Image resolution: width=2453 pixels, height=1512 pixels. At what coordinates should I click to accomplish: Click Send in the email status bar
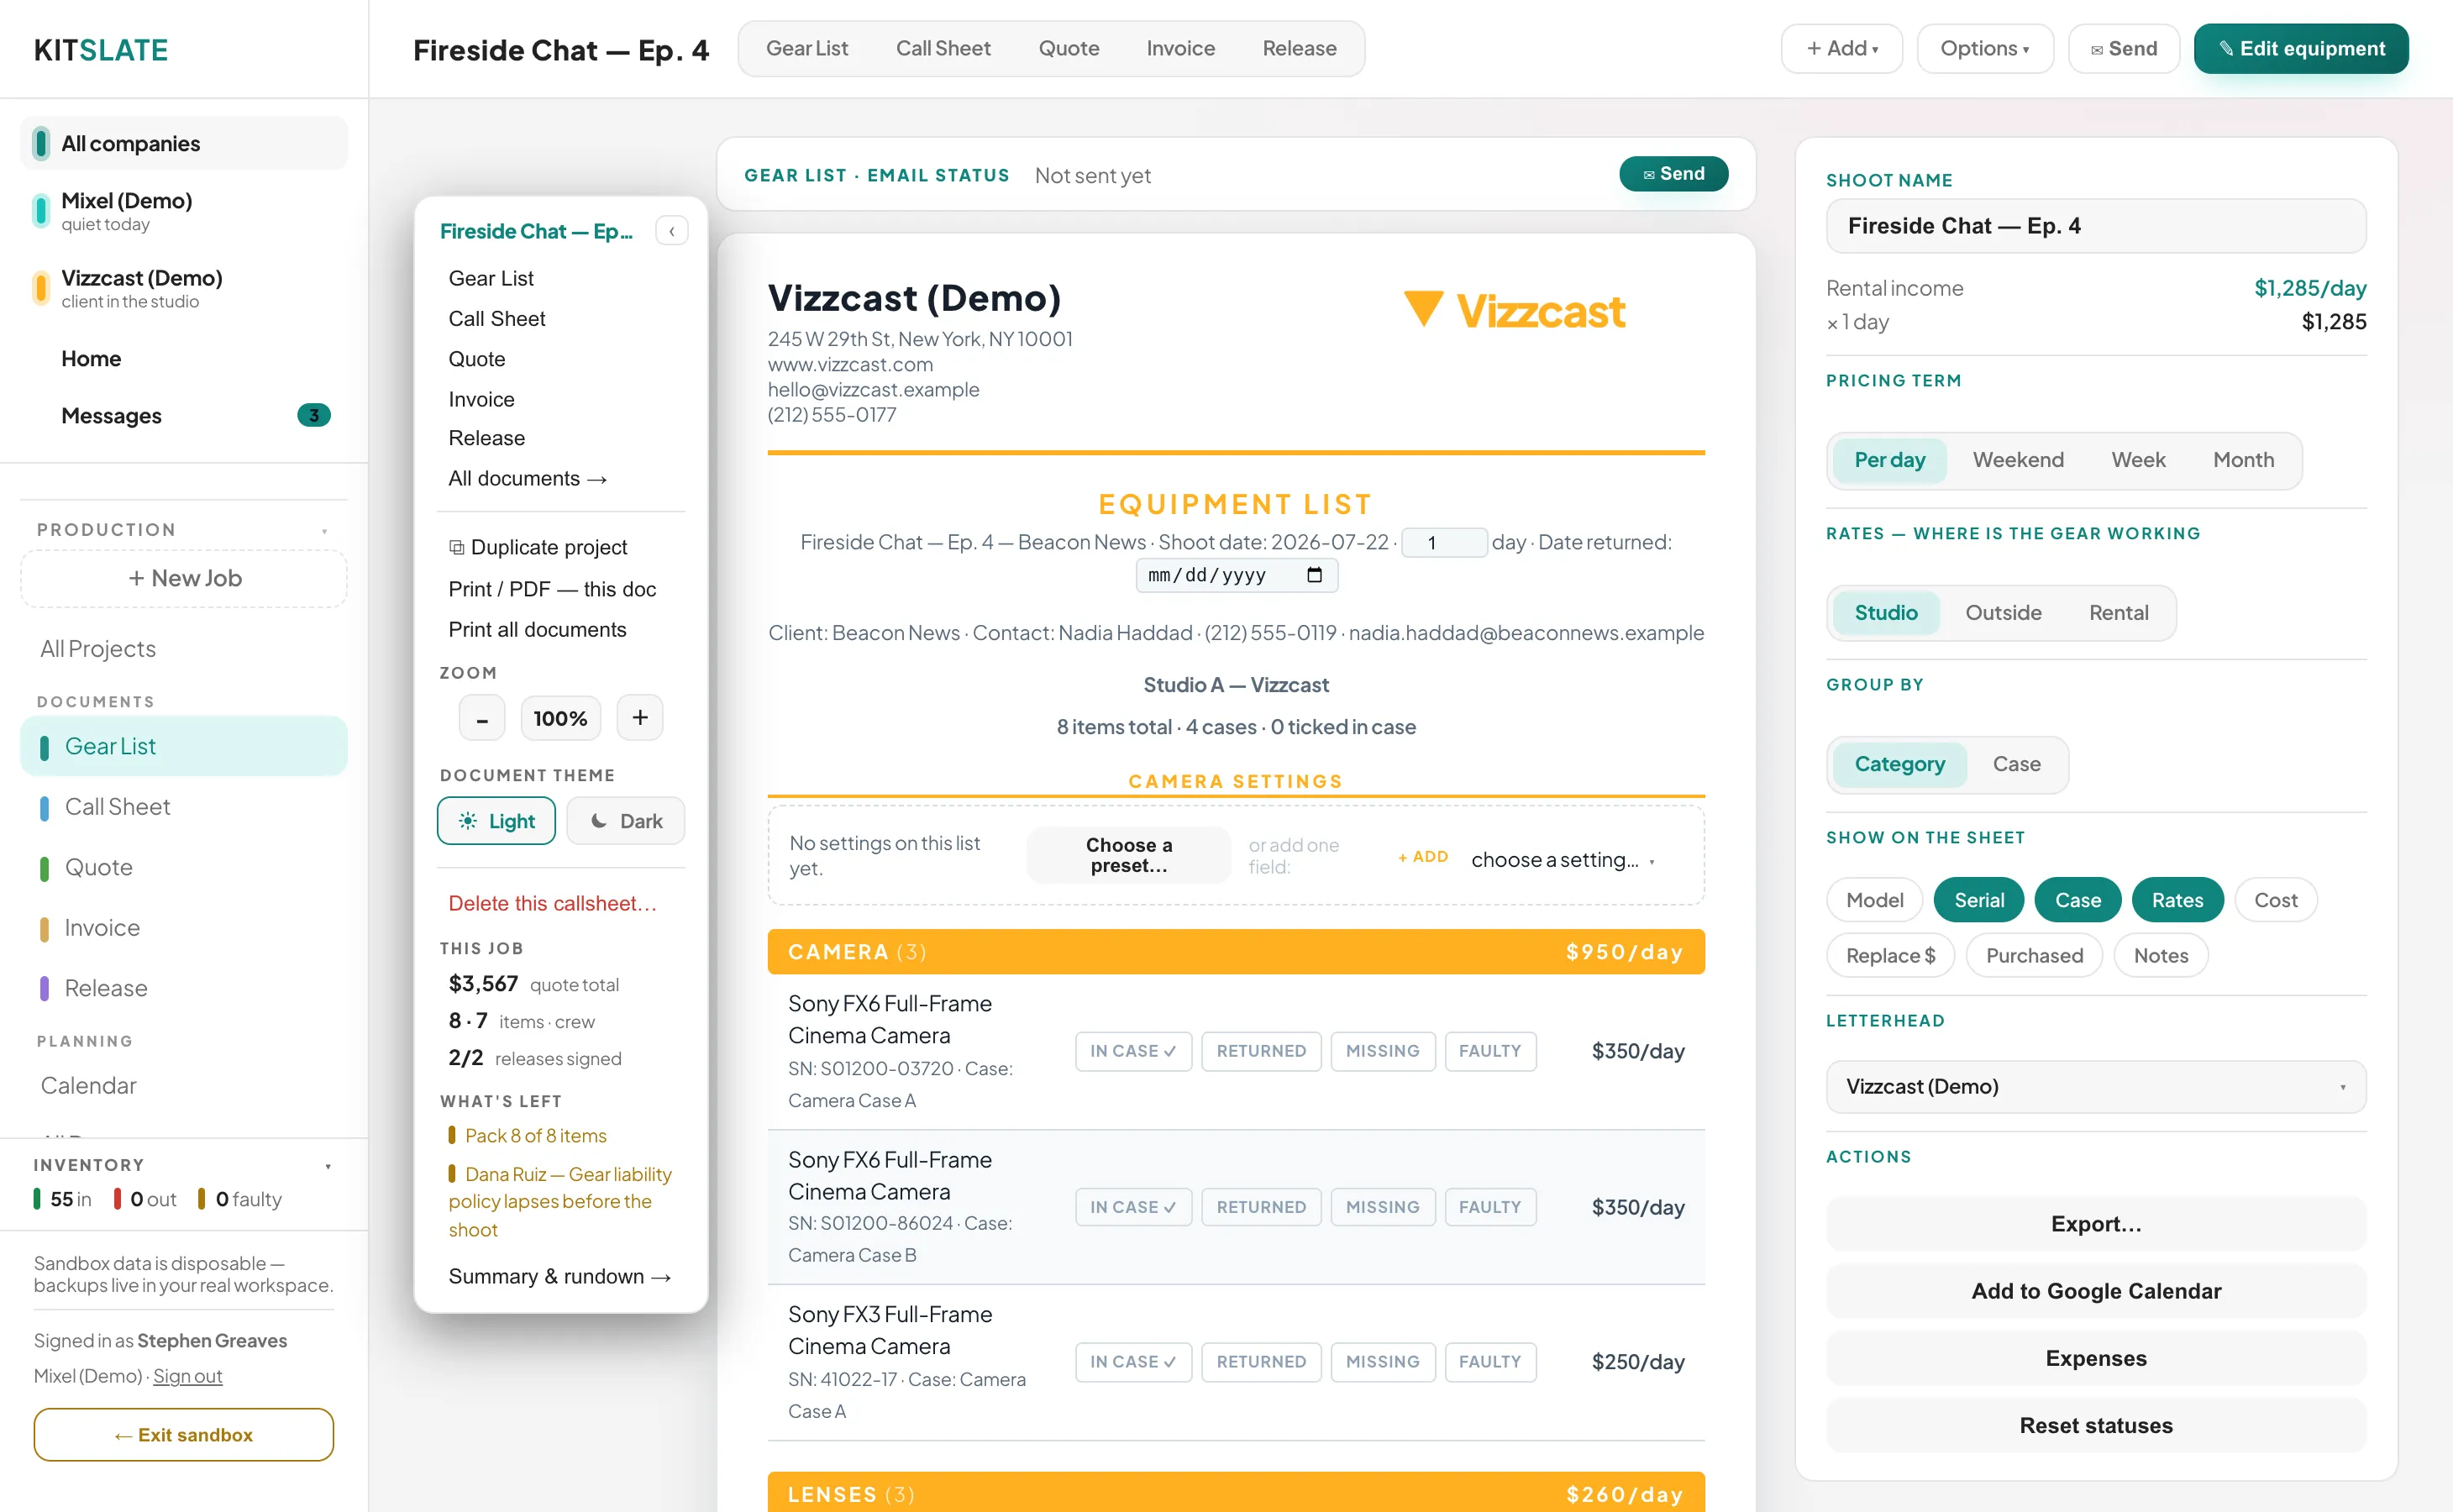1673,174
